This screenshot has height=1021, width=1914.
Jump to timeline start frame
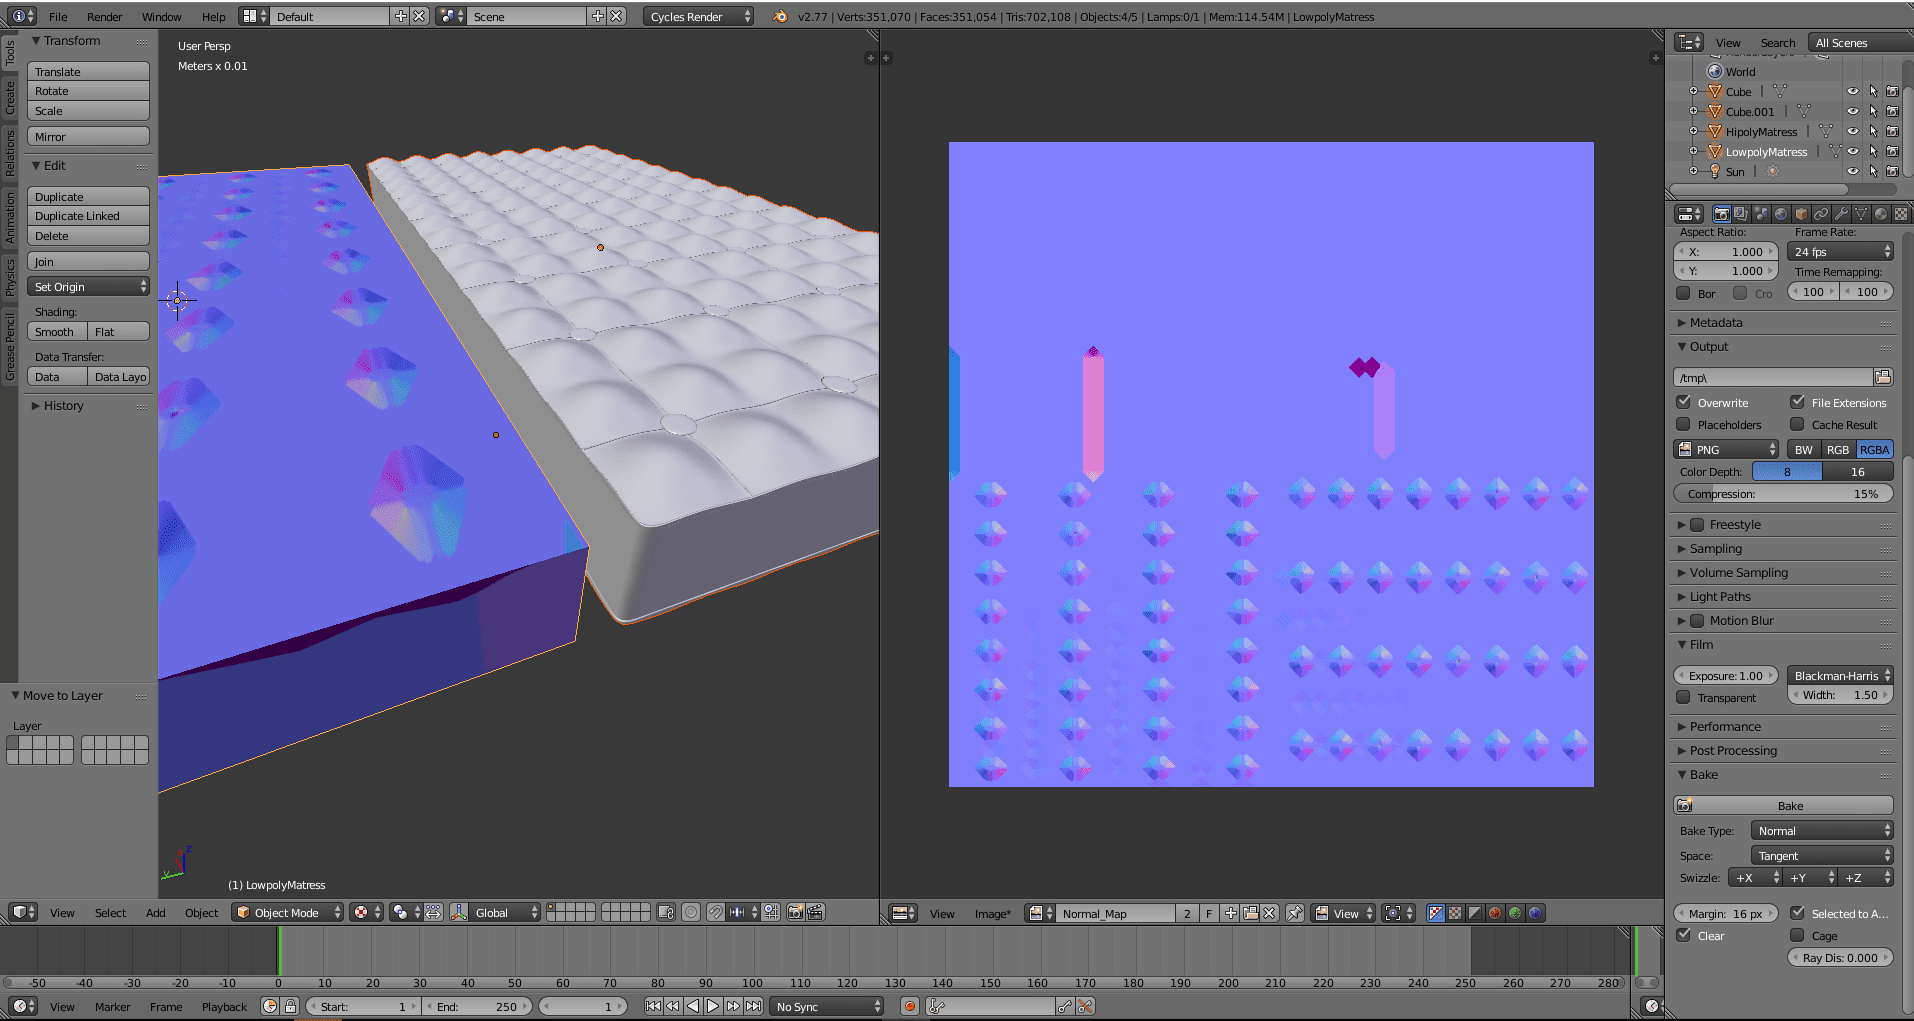(653, 1006)
